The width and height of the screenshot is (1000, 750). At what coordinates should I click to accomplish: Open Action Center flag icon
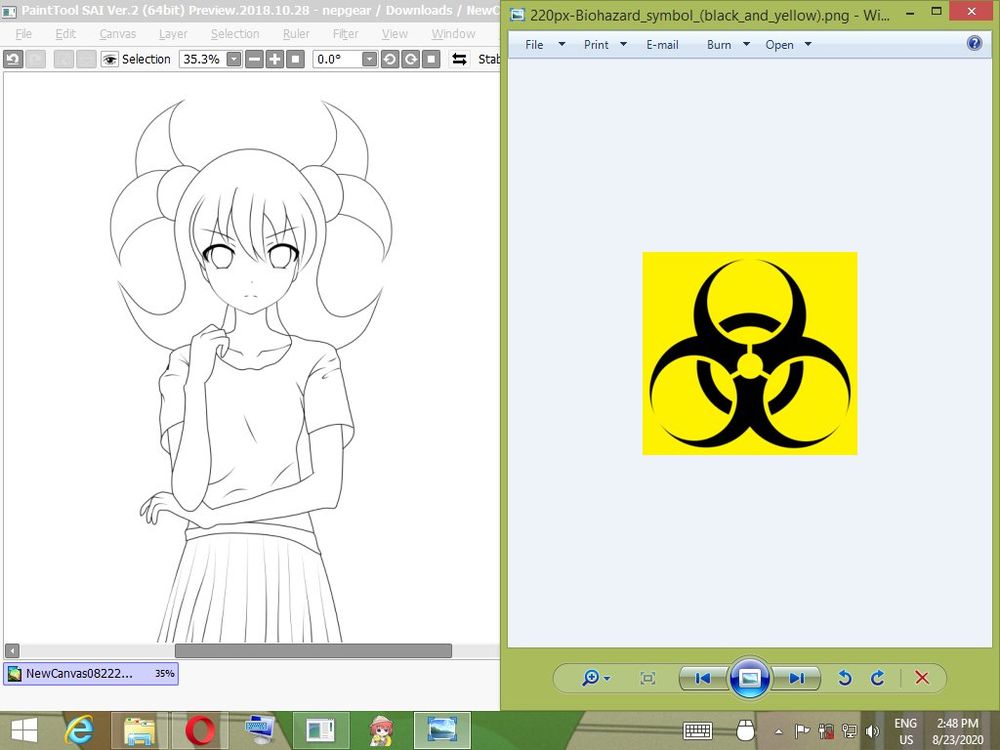802,731
